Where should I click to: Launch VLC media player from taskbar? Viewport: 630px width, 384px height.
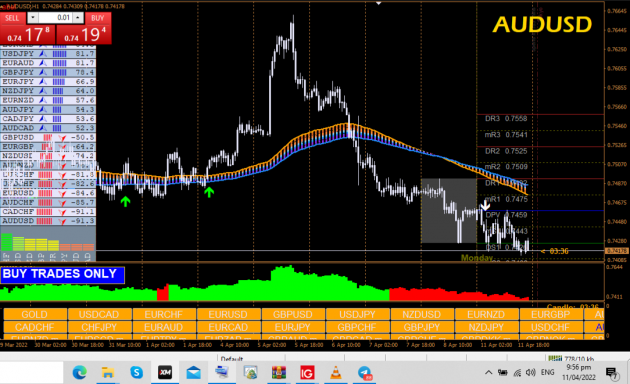[335, 373]
